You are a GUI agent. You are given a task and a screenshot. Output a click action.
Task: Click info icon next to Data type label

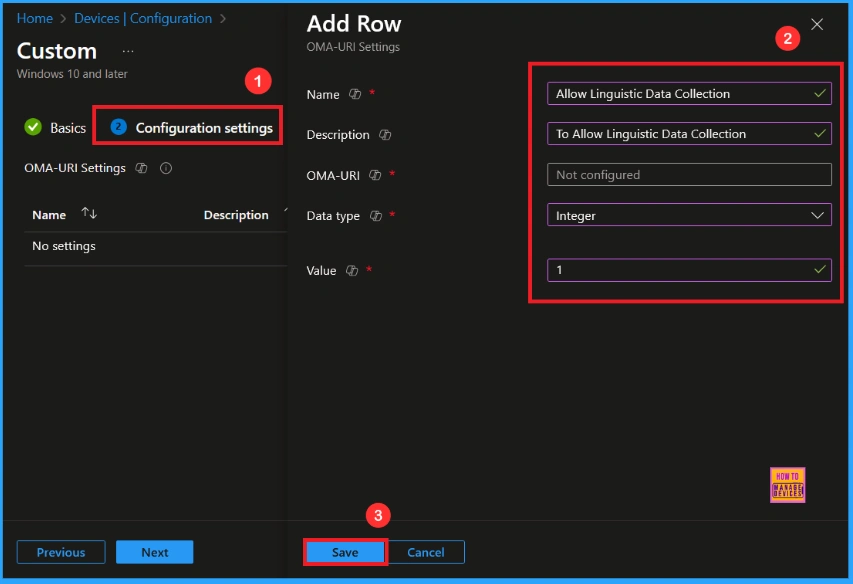pos(375,216)
